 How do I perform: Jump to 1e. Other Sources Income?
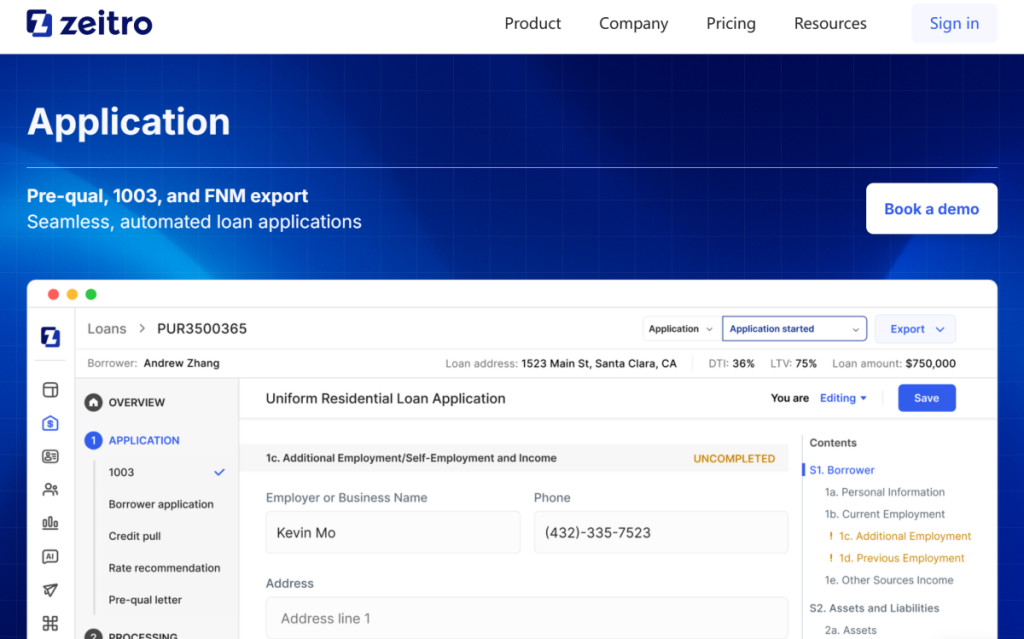(x=889, y=580)
